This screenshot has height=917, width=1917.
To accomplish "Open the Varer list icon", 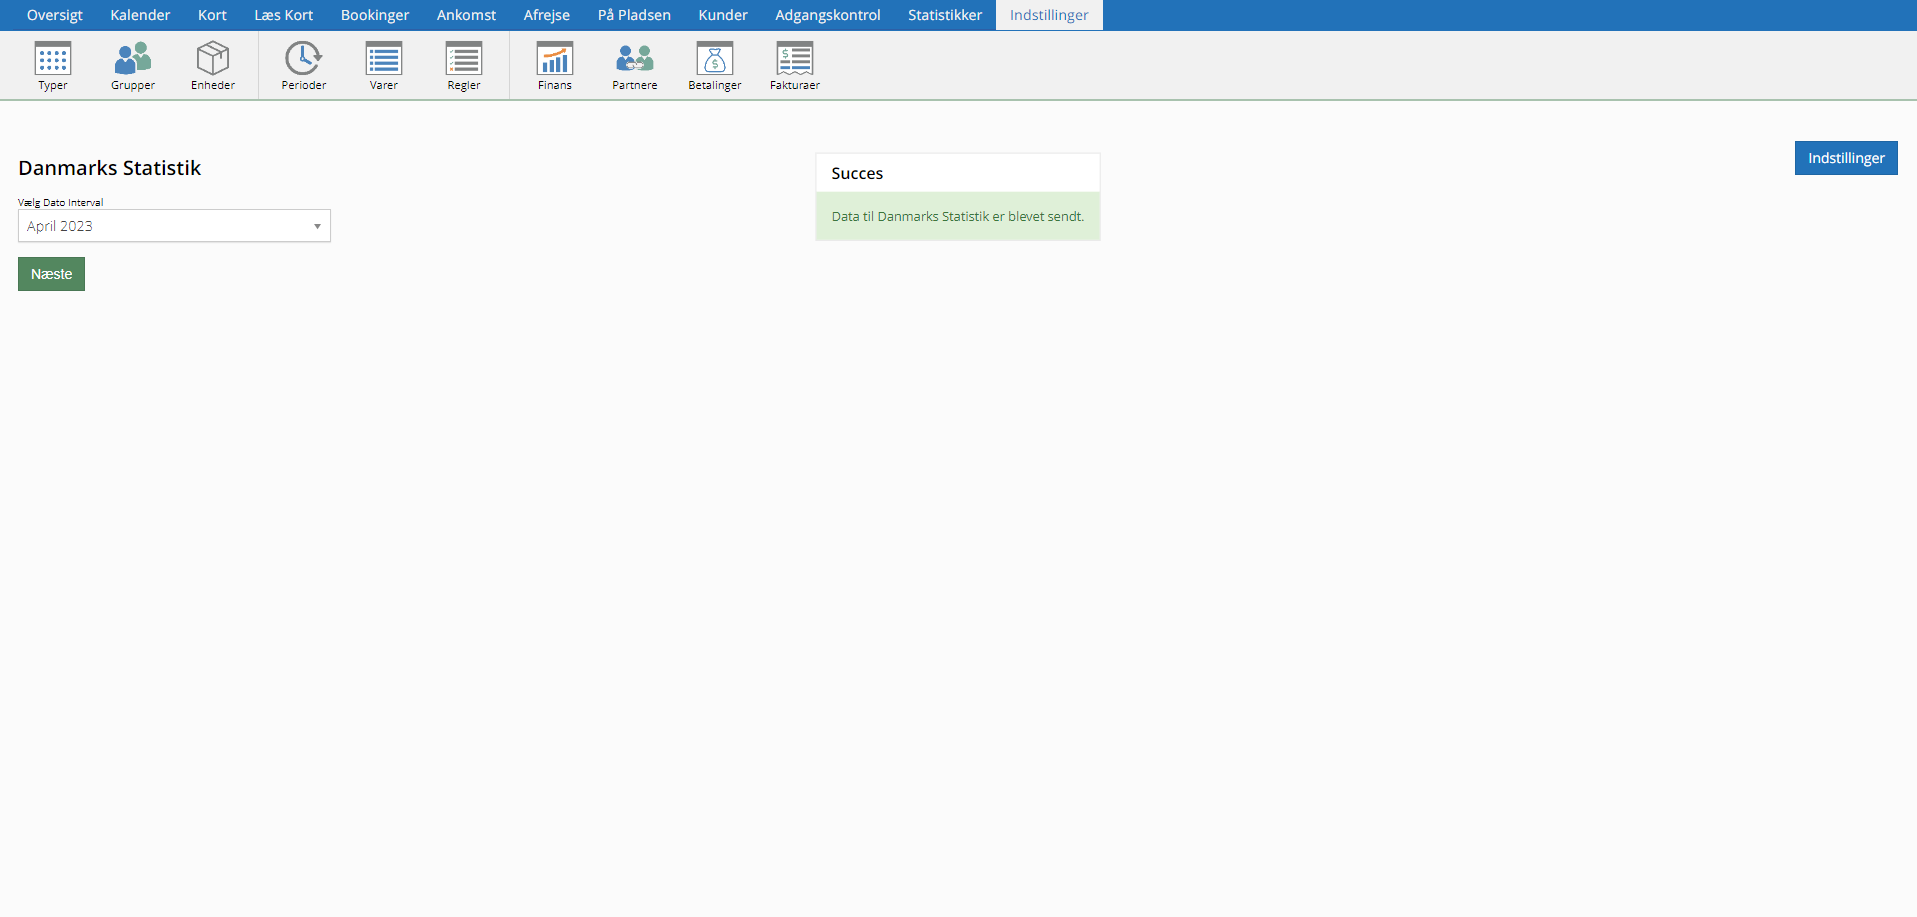I will [x=384, y=60].
